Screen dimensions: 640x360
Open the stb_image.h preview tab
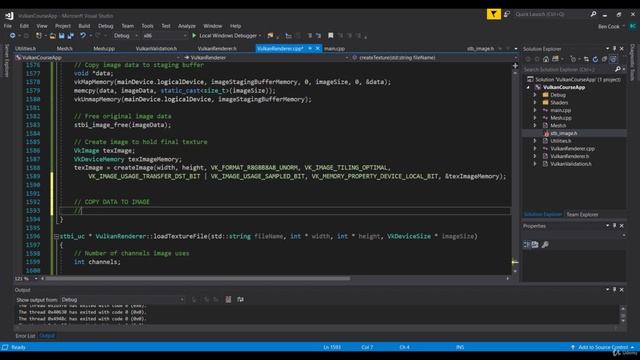click(480, 49)
